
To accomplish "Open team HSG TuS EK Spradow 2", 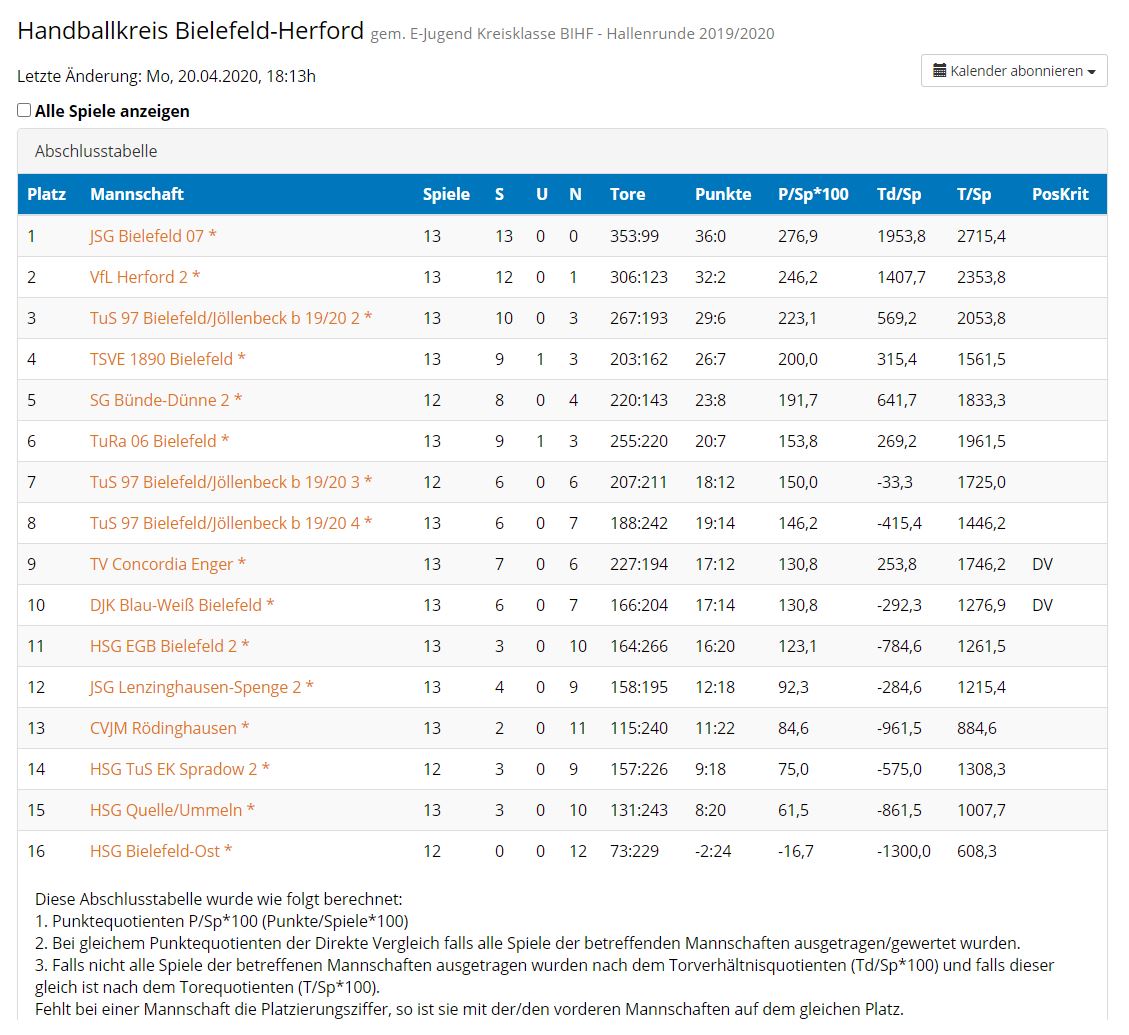I will 179,770.
